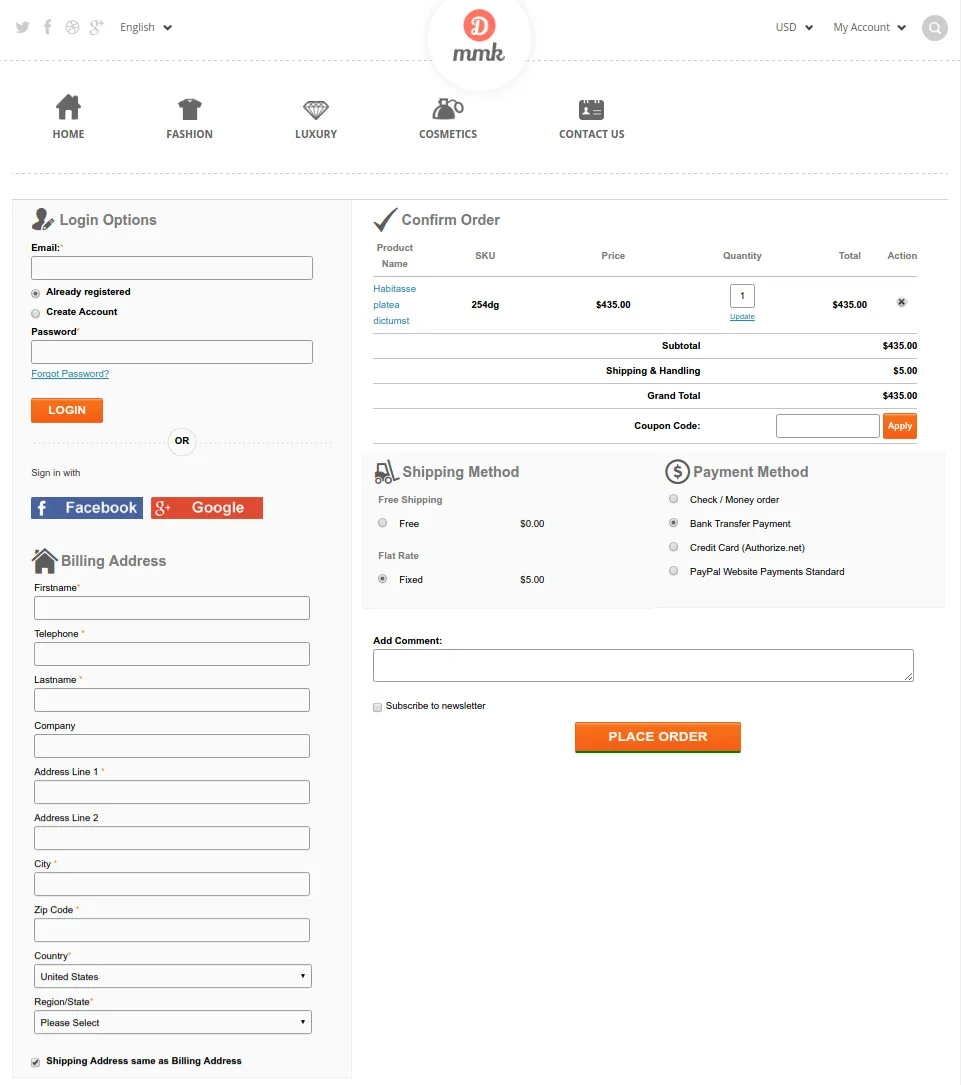This screenshot has height=1085, width=961.
Task: Focus the Lastname input field
Action: click(x=172, y=700)
